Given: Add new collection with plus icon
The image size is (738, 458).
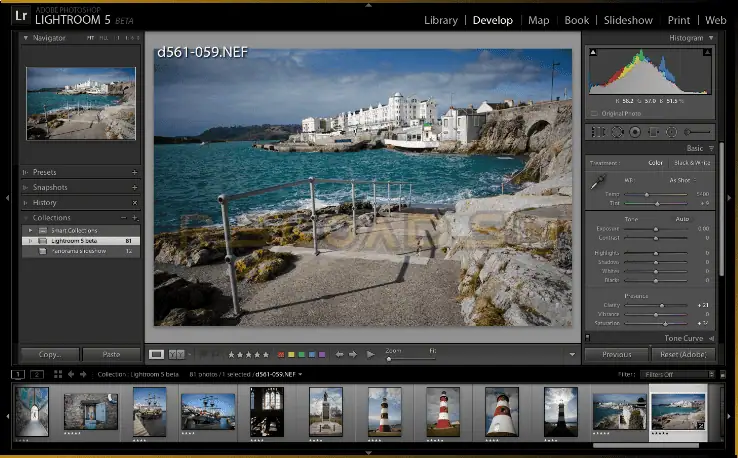Looking at the screenshot, I should coord(135,217).
